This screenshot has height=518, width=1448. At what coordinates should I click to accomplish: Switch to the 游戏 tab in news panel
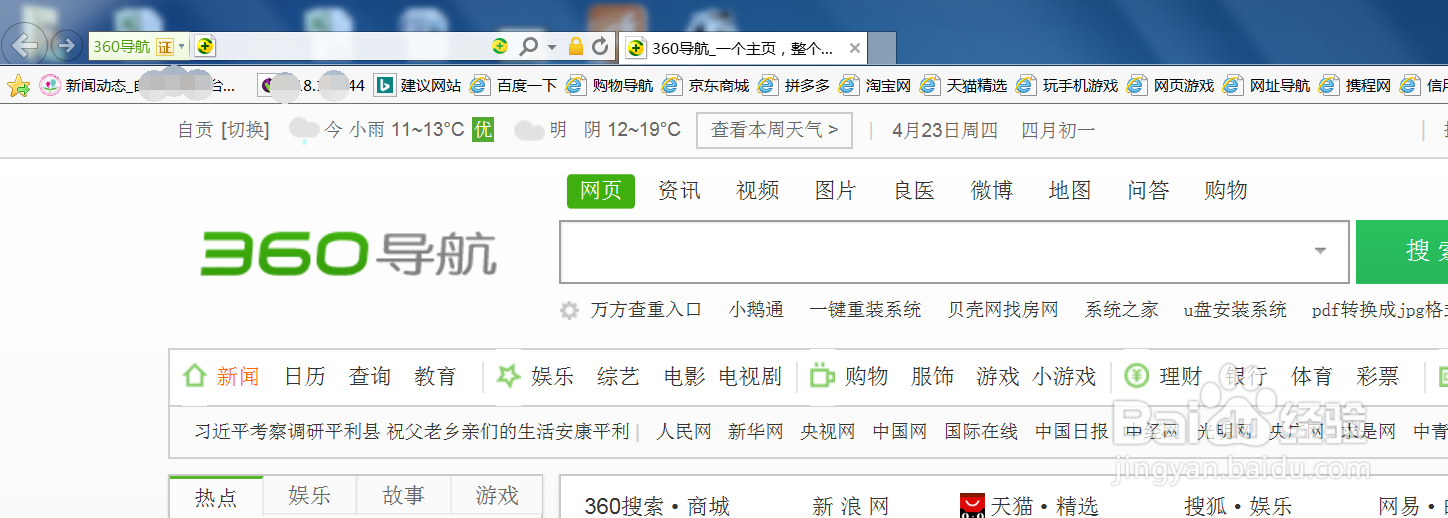(497, 496)
